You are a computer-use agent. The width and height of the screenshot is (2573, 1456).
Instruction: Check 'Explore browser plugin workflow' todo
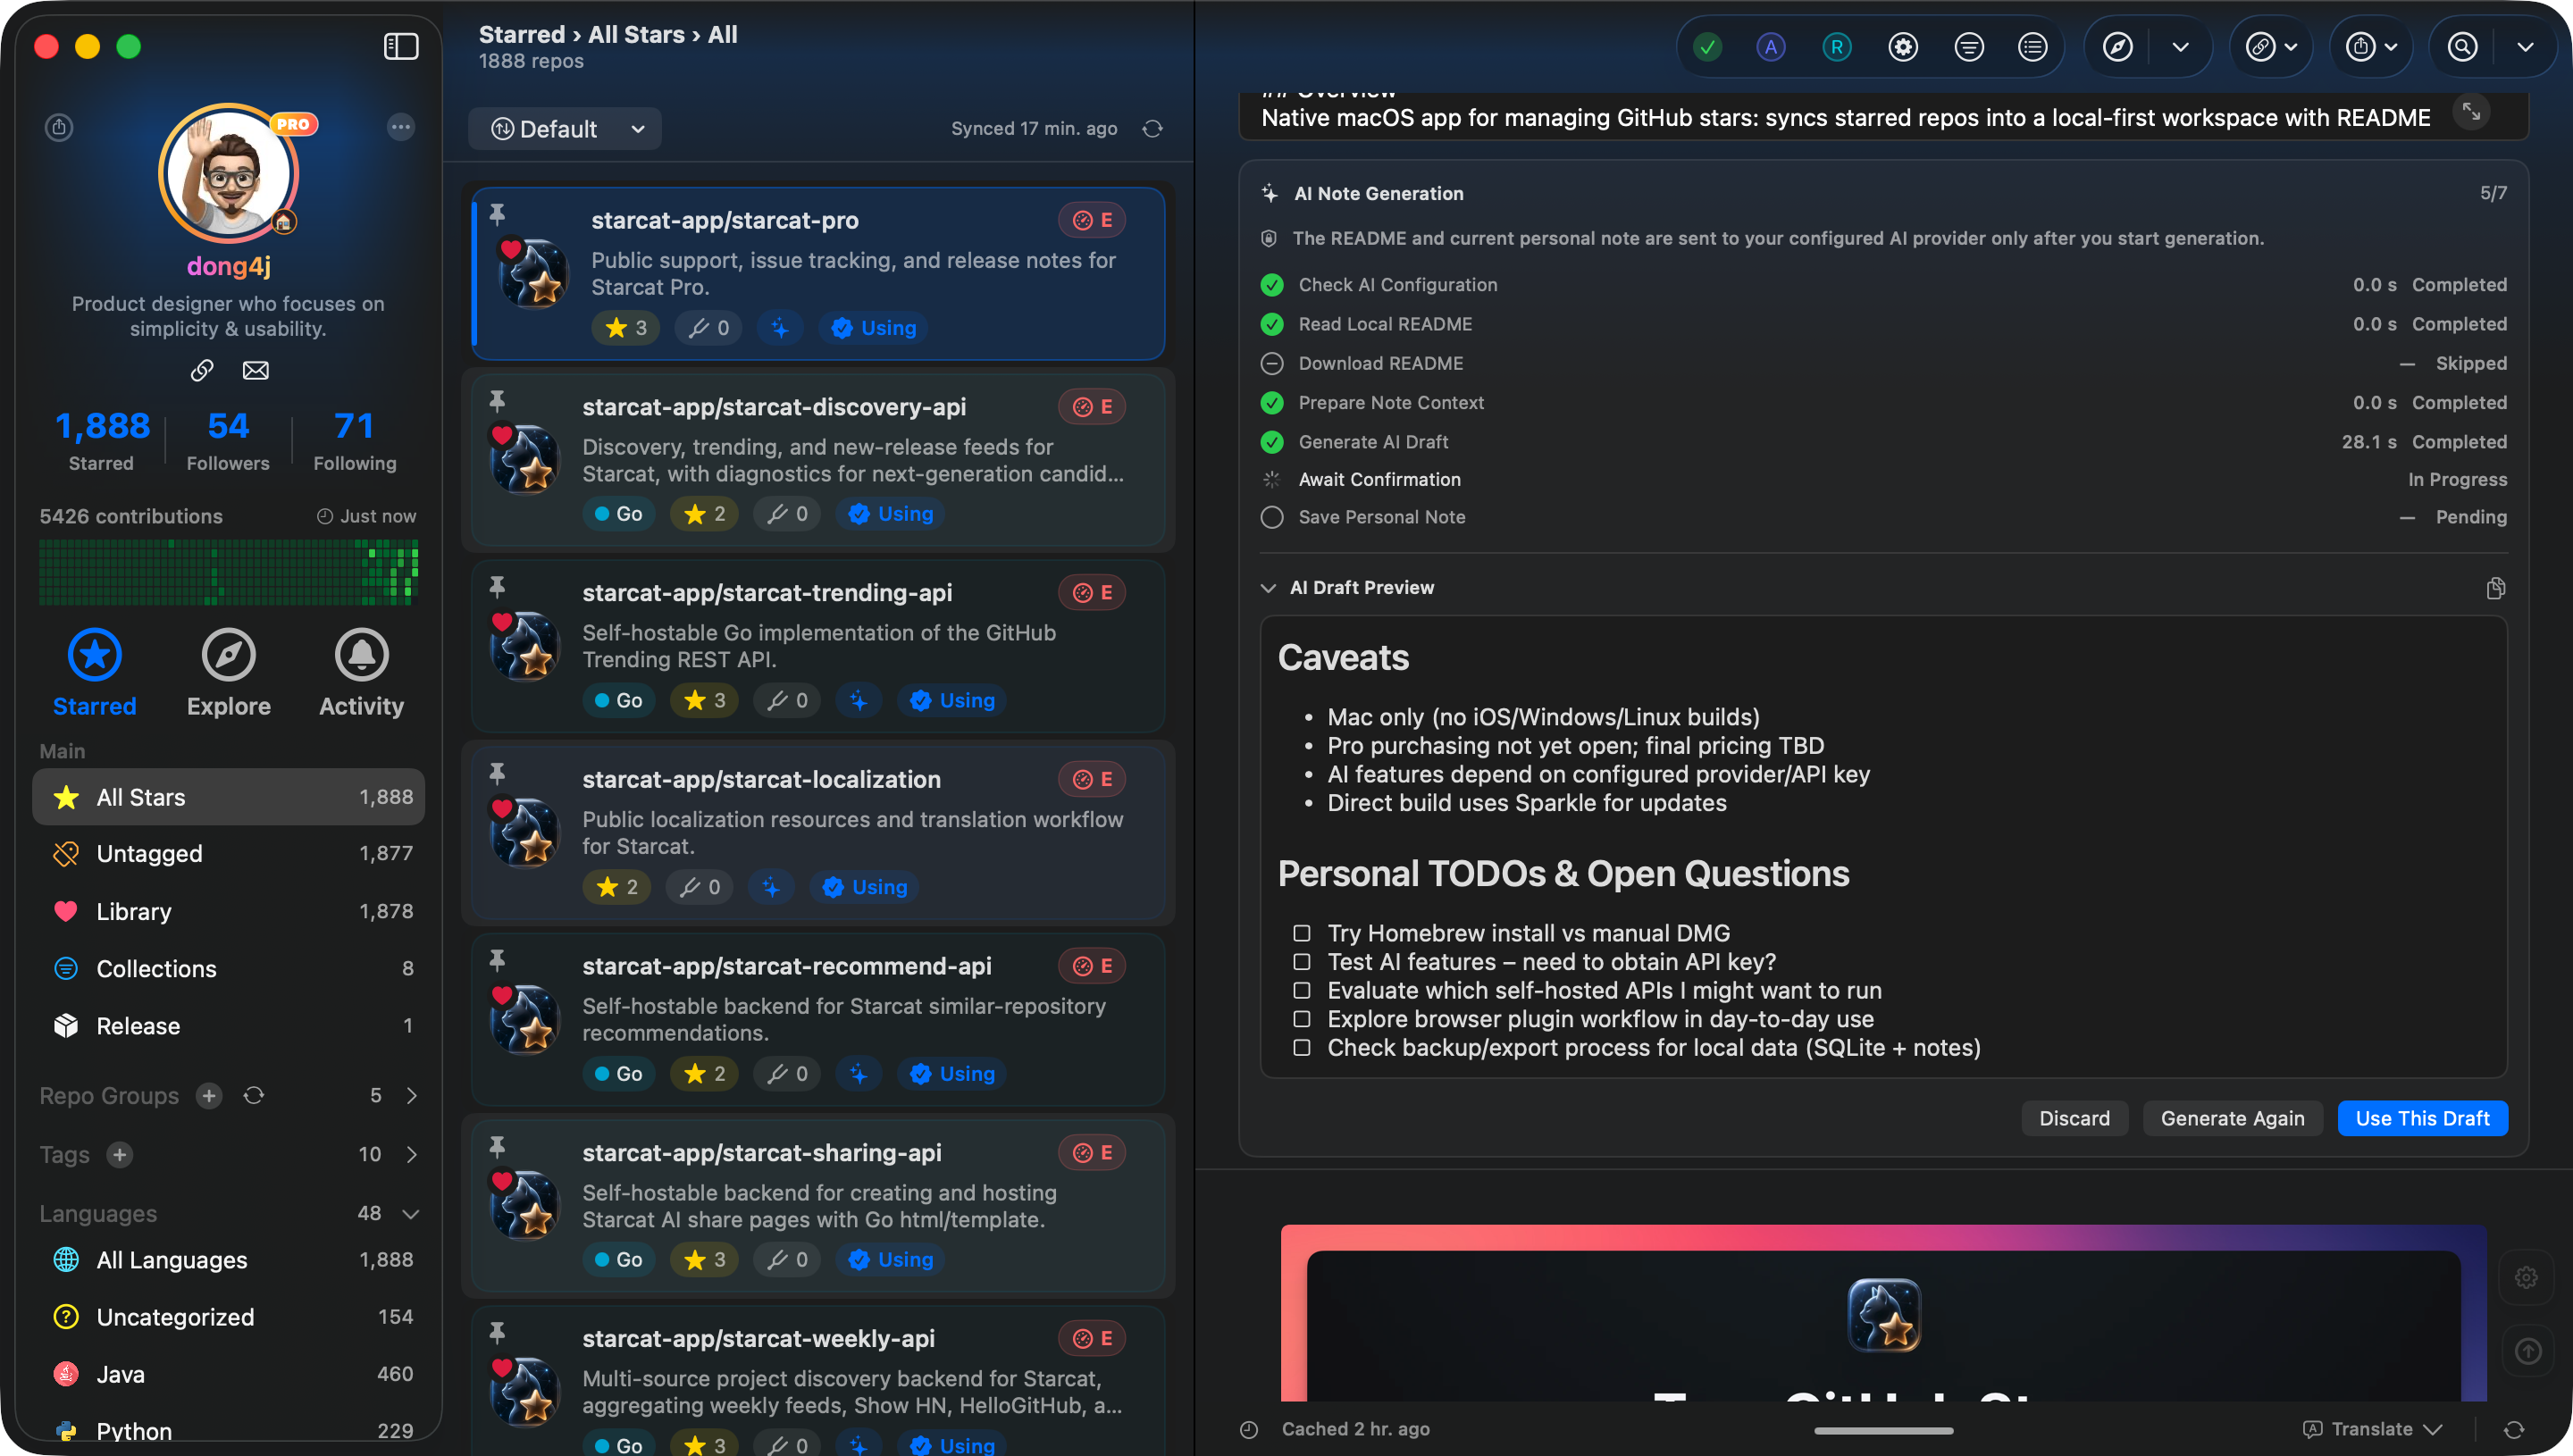click(1301, 1019)
